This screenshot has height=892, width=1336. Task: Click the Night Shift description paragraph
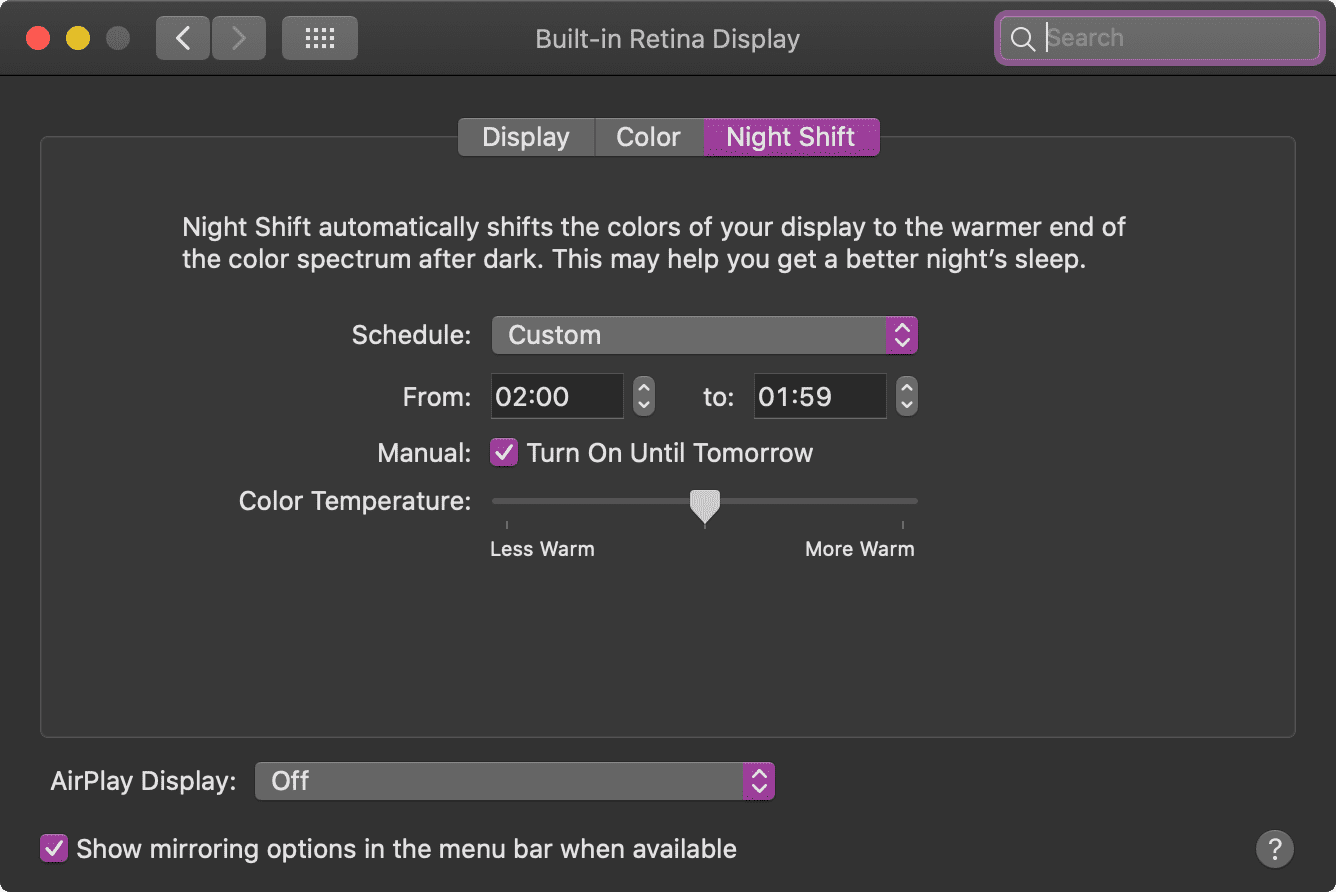654,244
